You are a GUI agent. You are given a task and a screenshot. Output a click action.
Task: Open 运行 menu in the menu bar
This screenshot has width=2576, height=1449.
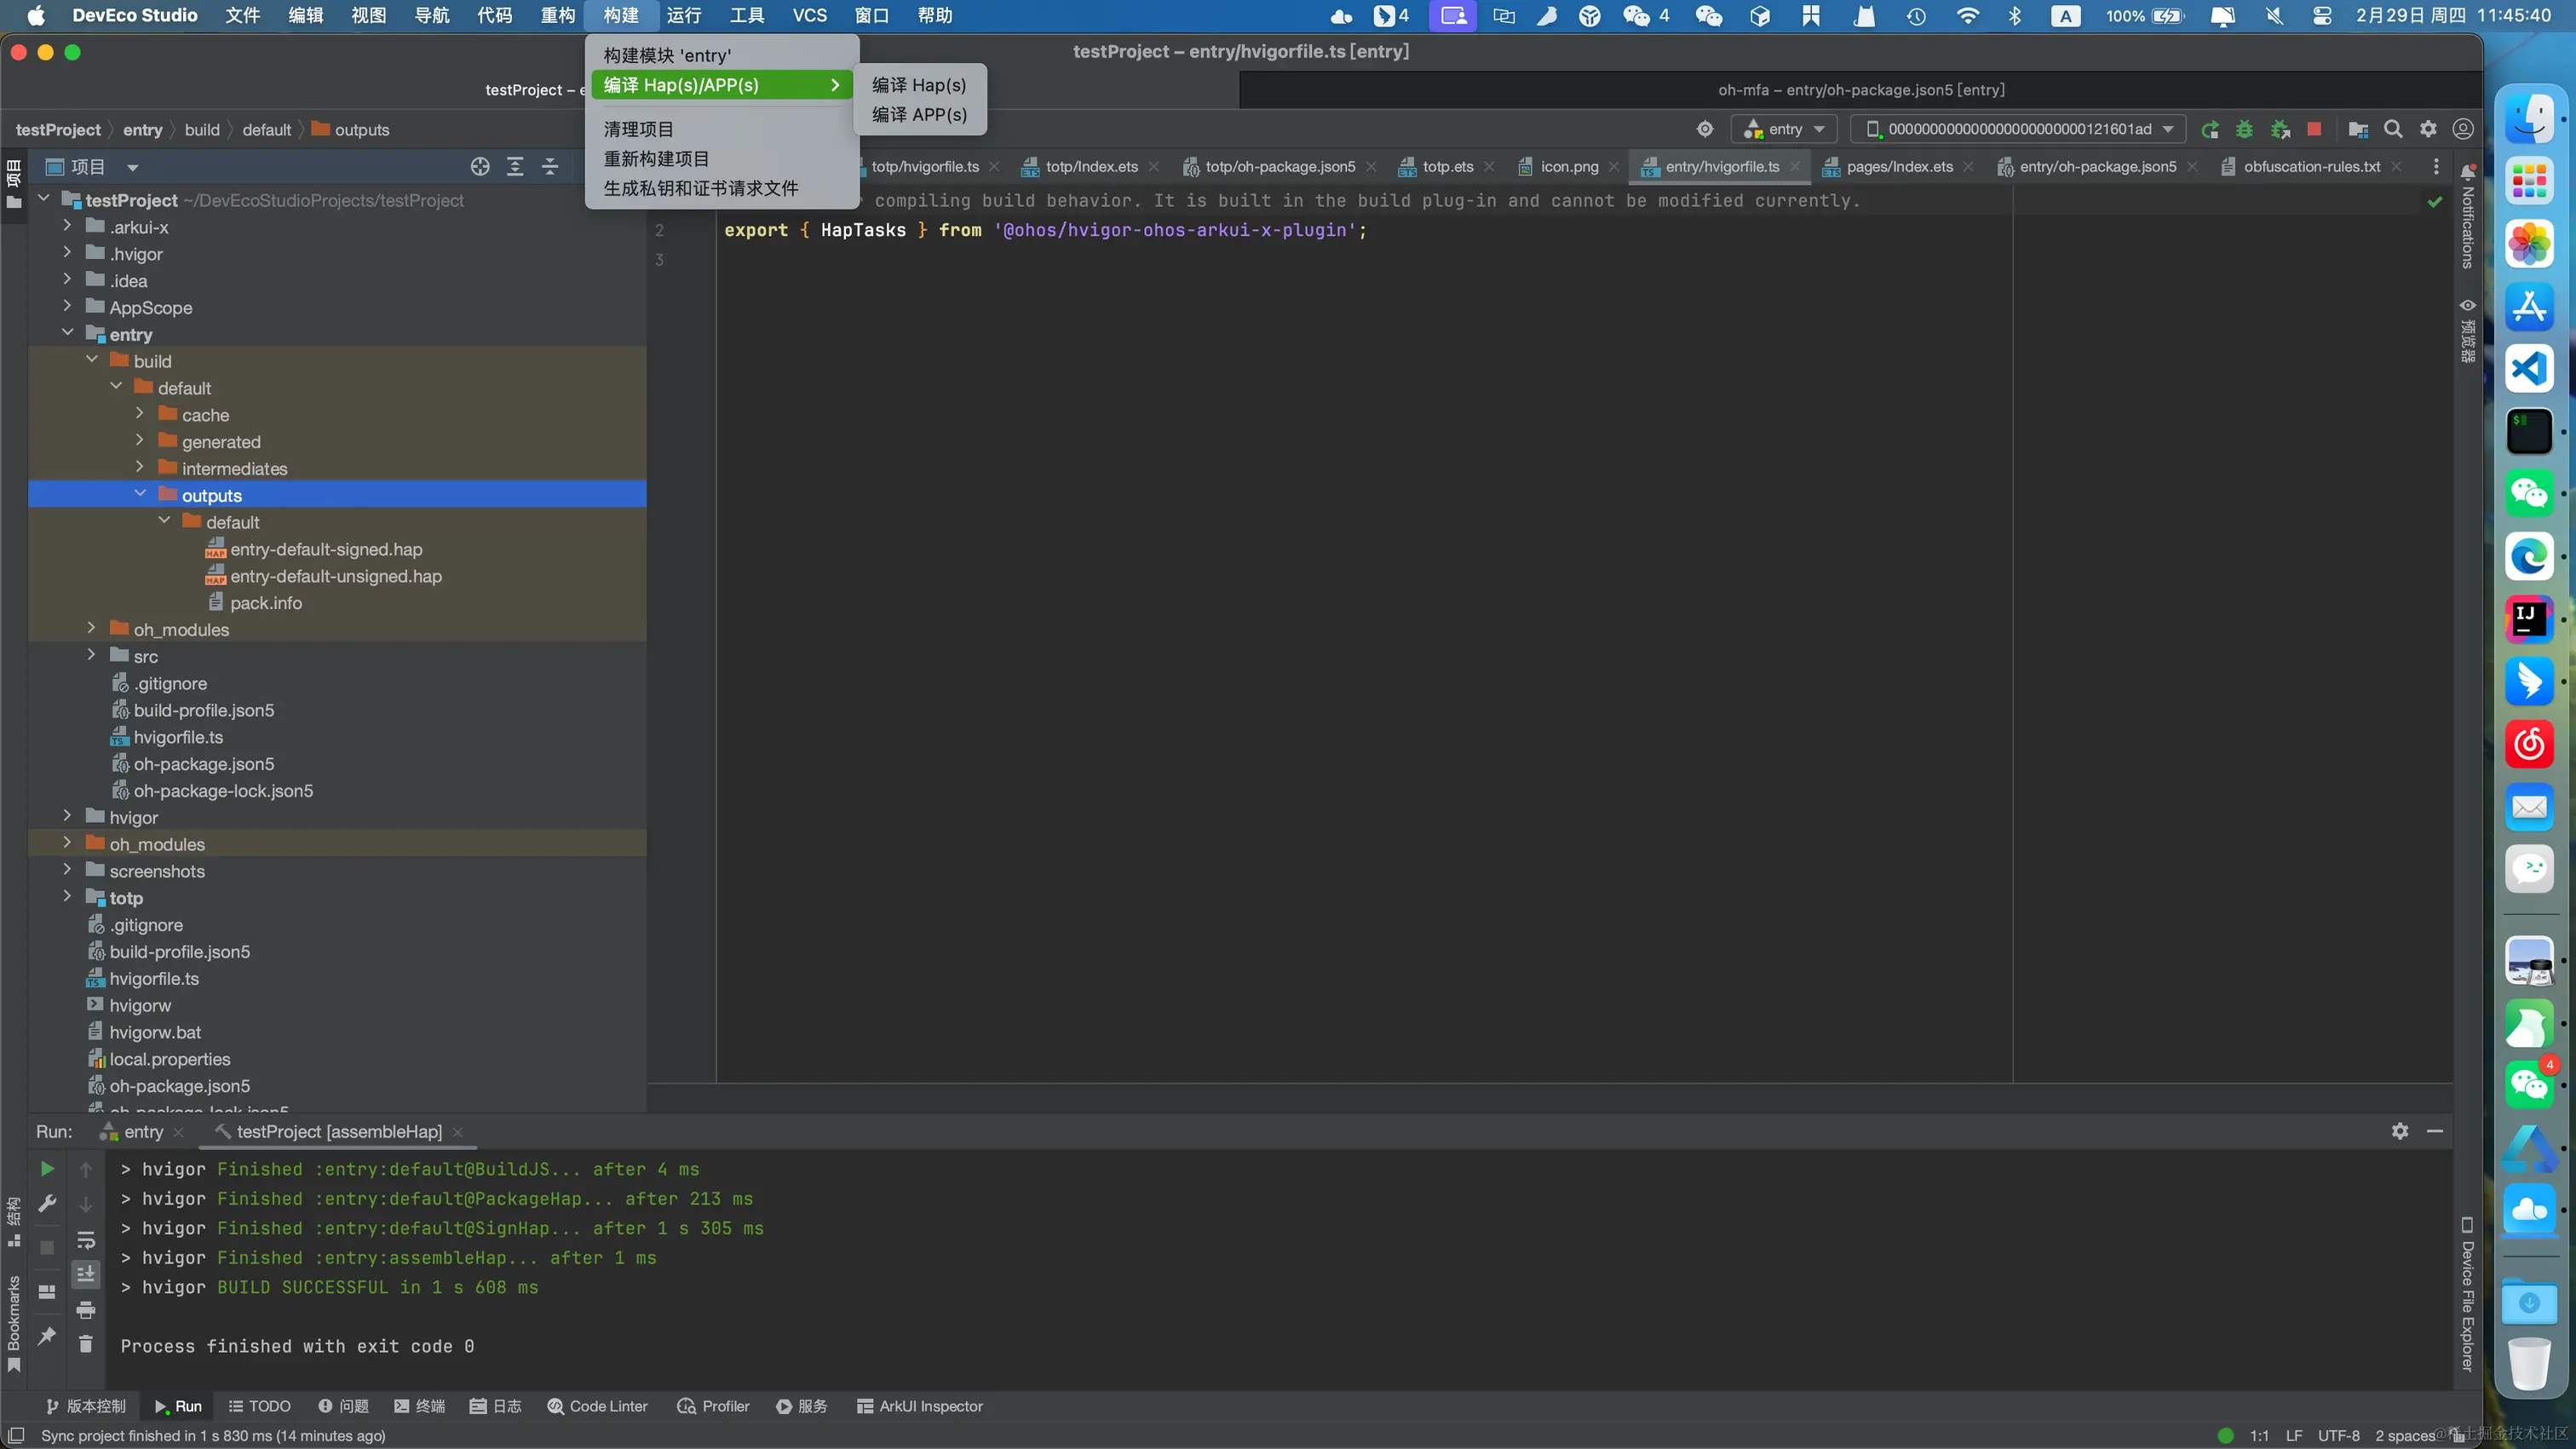click(684, 15)
